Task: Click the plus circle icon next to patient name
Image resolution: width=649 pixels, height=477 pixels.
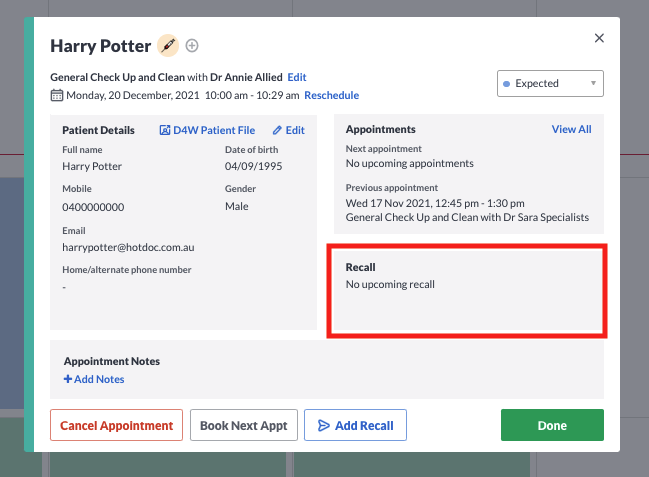Action: tap(192, 46)
